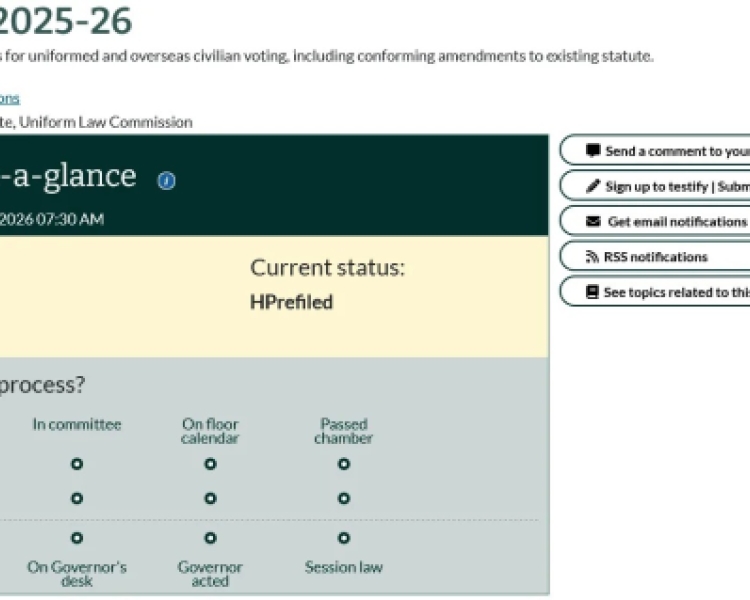Click the pencil icon on Sign up to testify

[593, 186]
